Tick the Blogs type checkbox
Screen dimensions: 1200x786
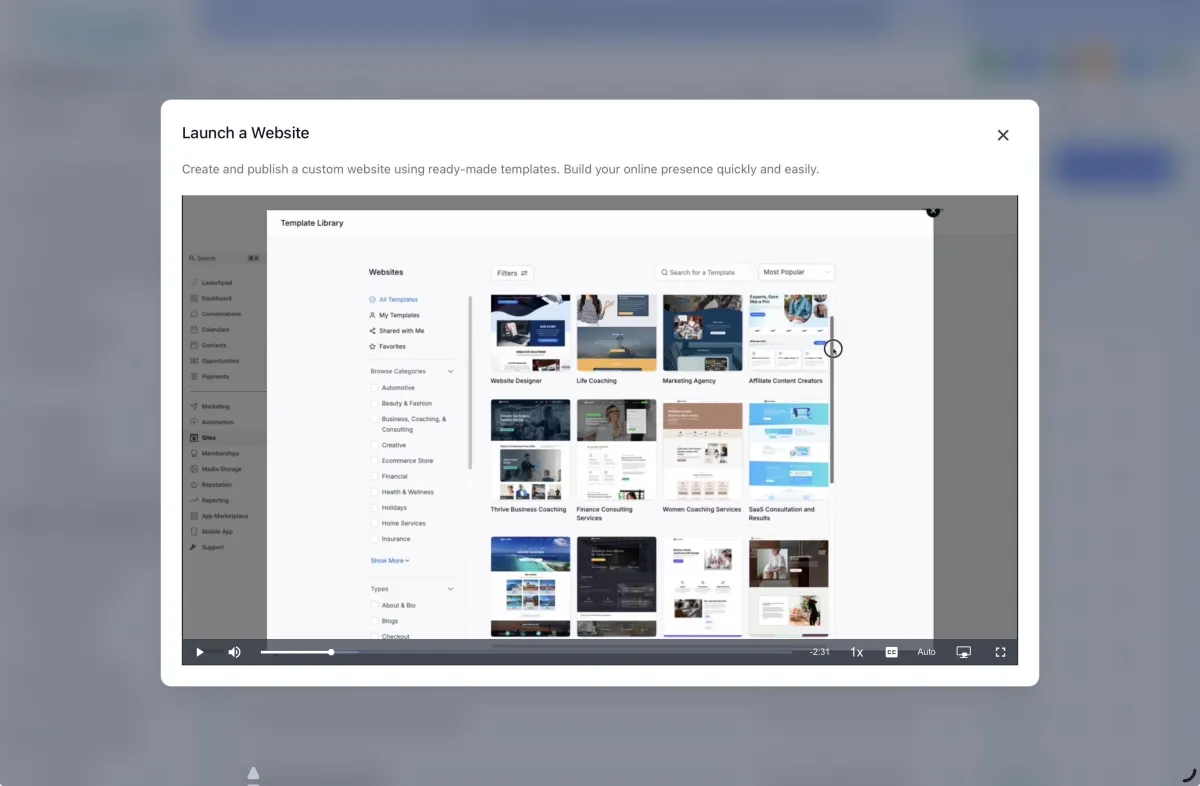pos(375,621)
